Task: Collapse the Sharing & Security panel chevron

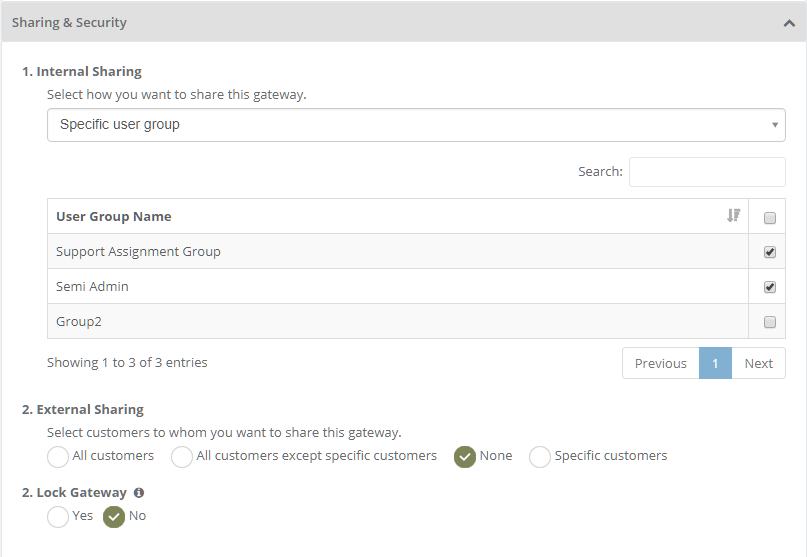Action: pyautogui.click(x=789, y=23)
